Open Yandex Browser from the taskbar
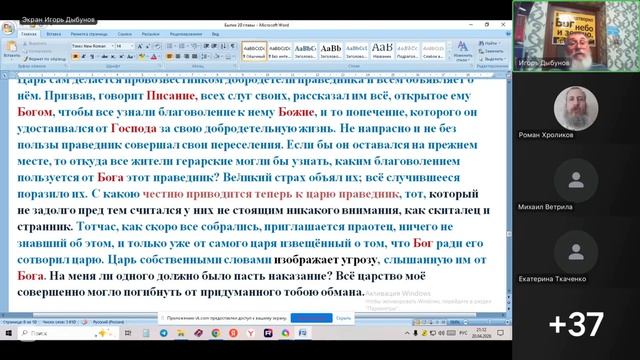The width and height of the screenshot is (640, 360). [x=251, y=333]
